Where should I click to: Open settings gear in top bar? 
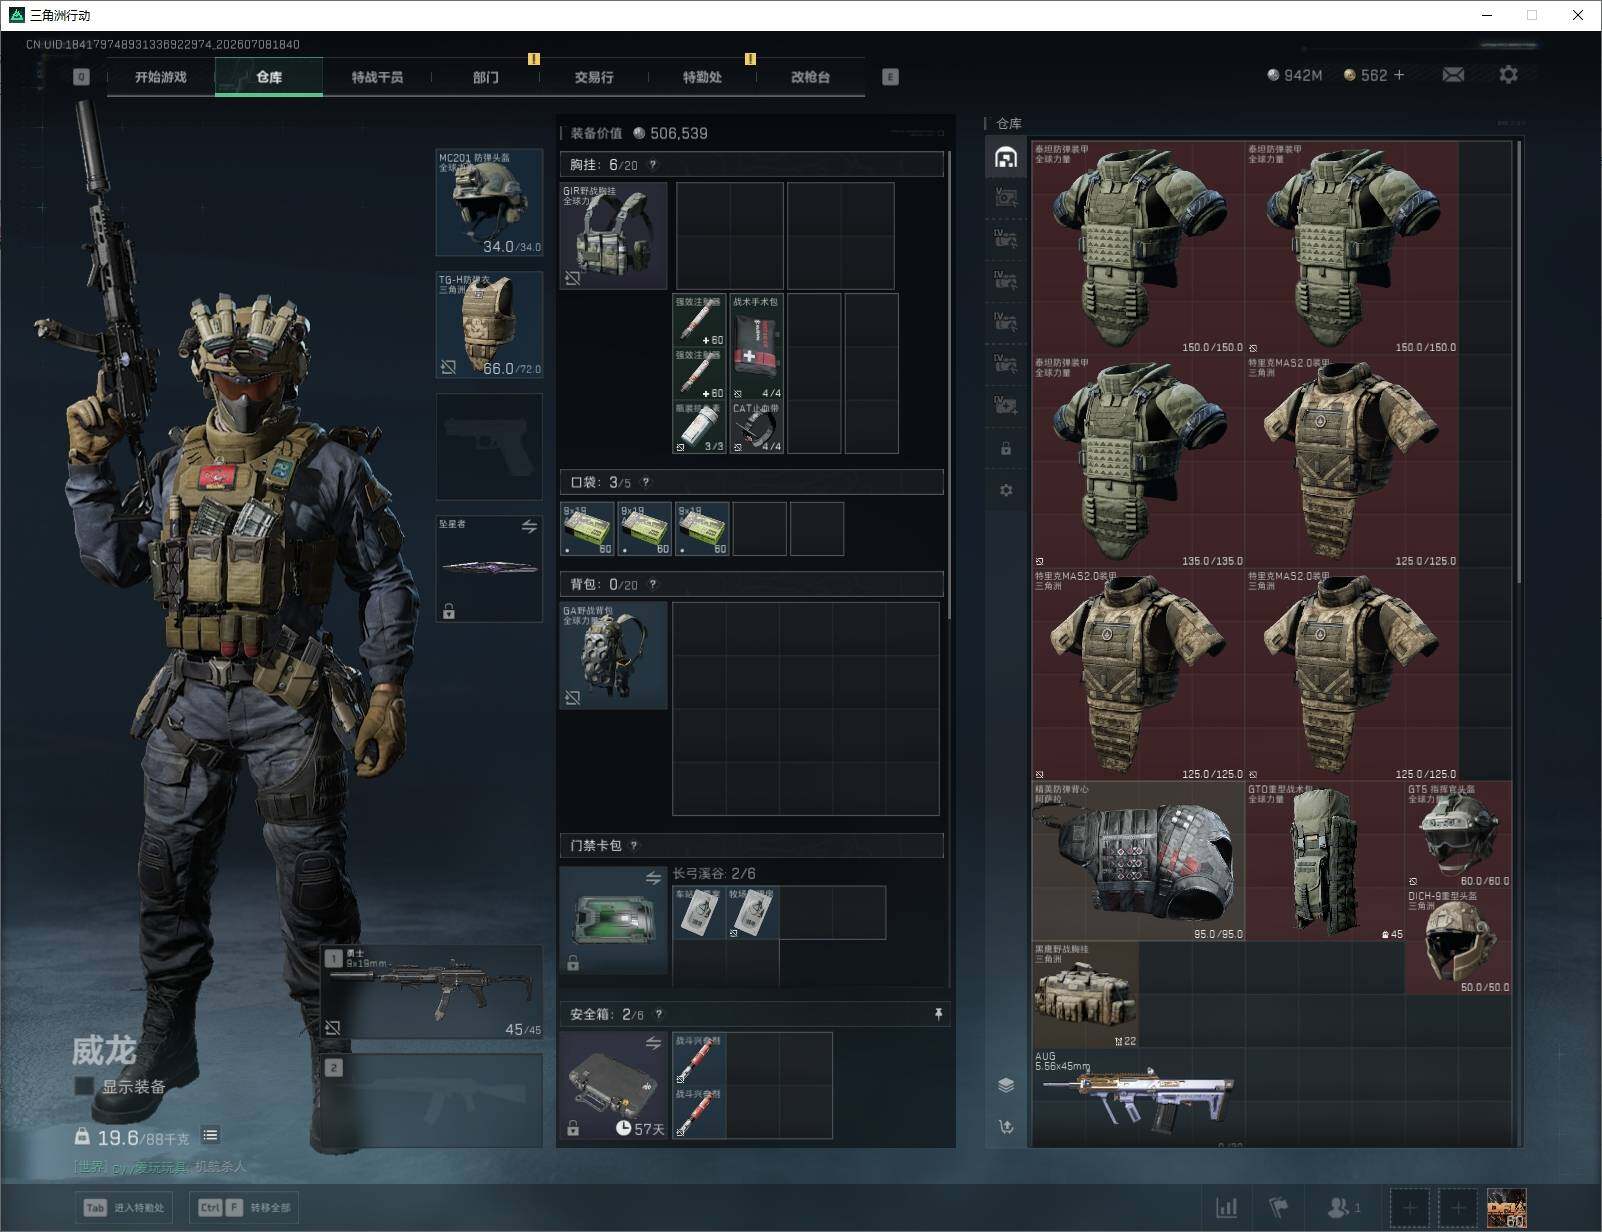(1508, 75)
